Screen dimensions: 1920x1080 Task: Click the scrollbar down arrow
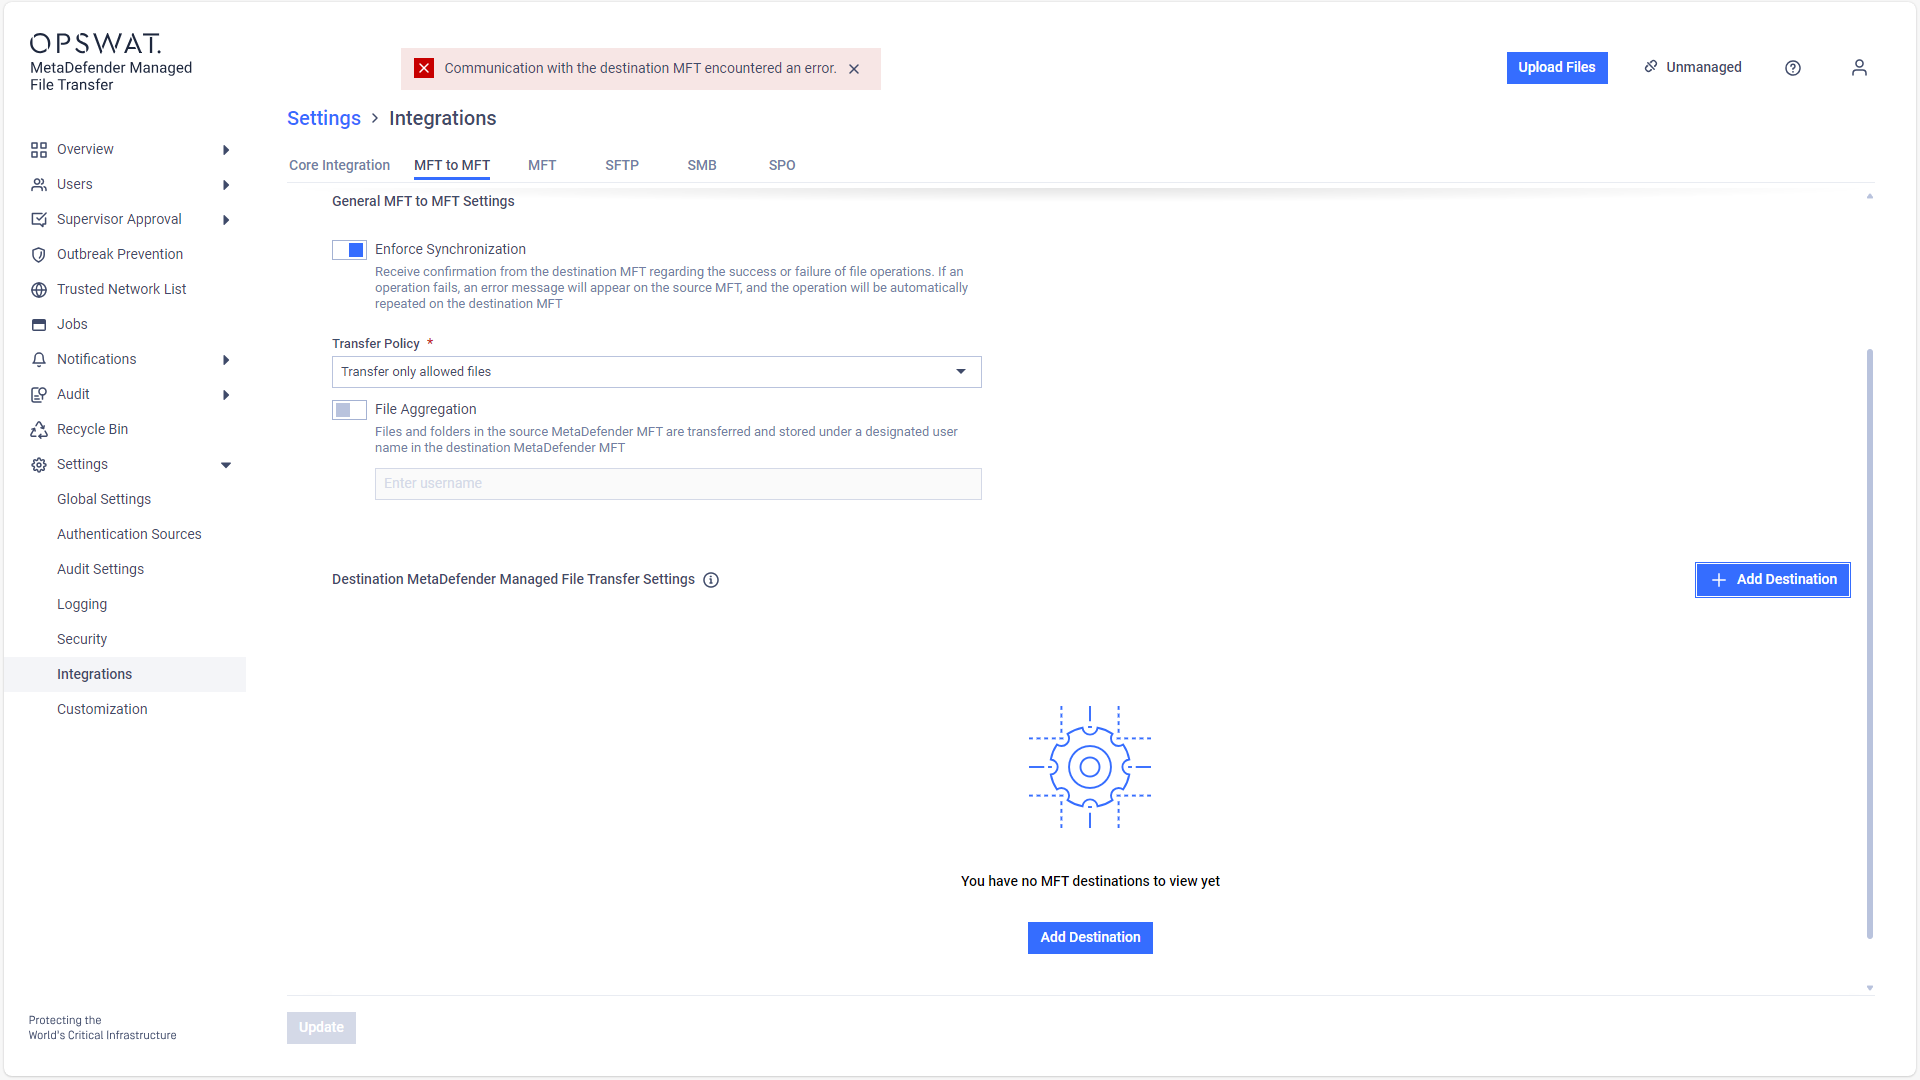[x=1870, y=988]
